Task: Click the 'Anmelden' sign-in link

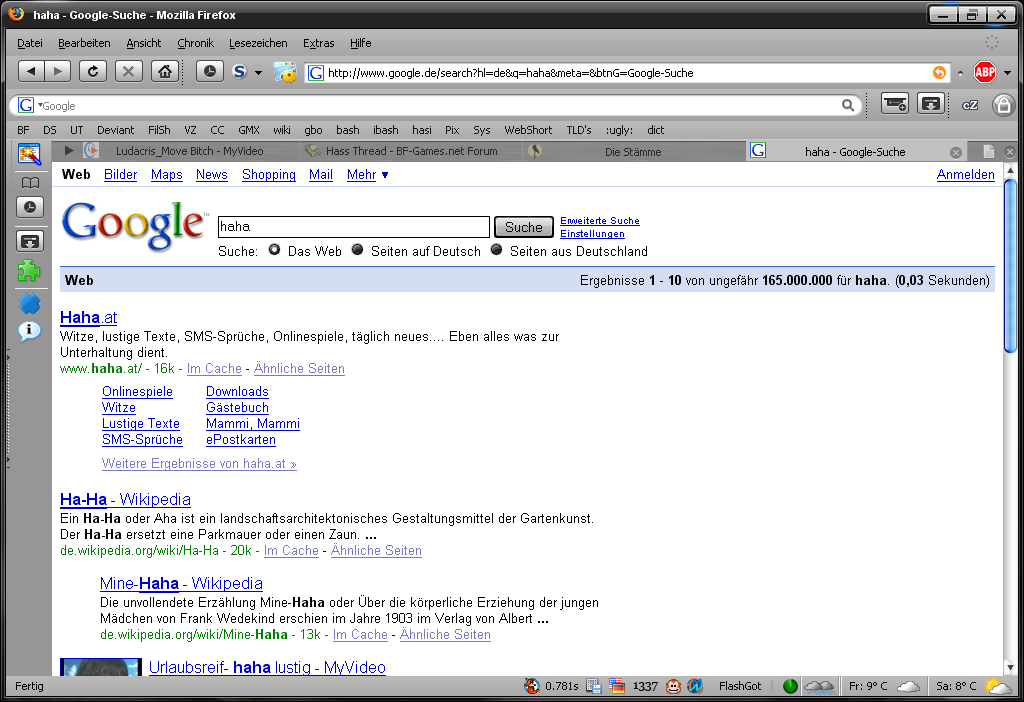Action: pos(965,174)
